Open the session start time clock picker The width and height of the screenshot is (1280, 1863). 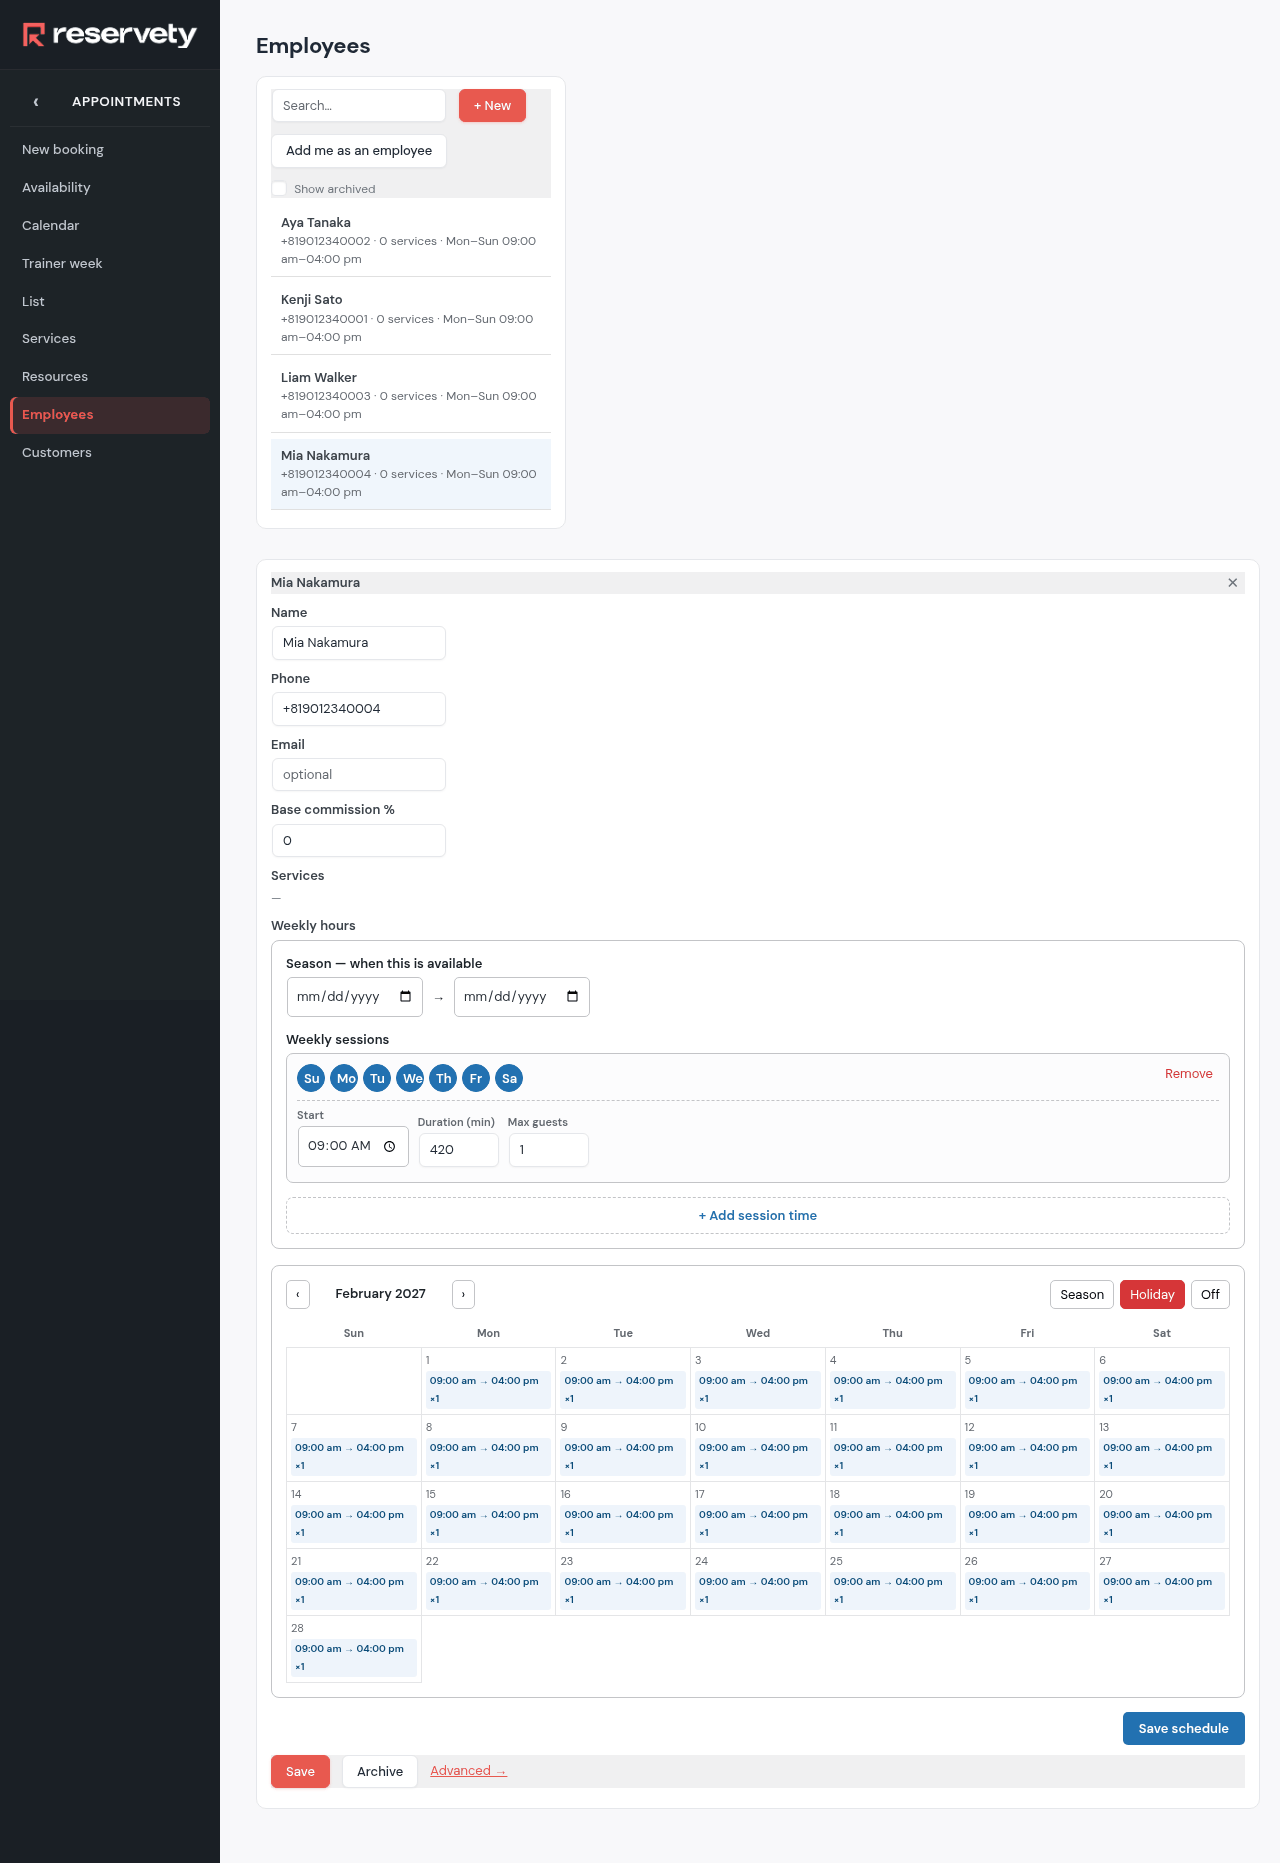point(389,1147)
